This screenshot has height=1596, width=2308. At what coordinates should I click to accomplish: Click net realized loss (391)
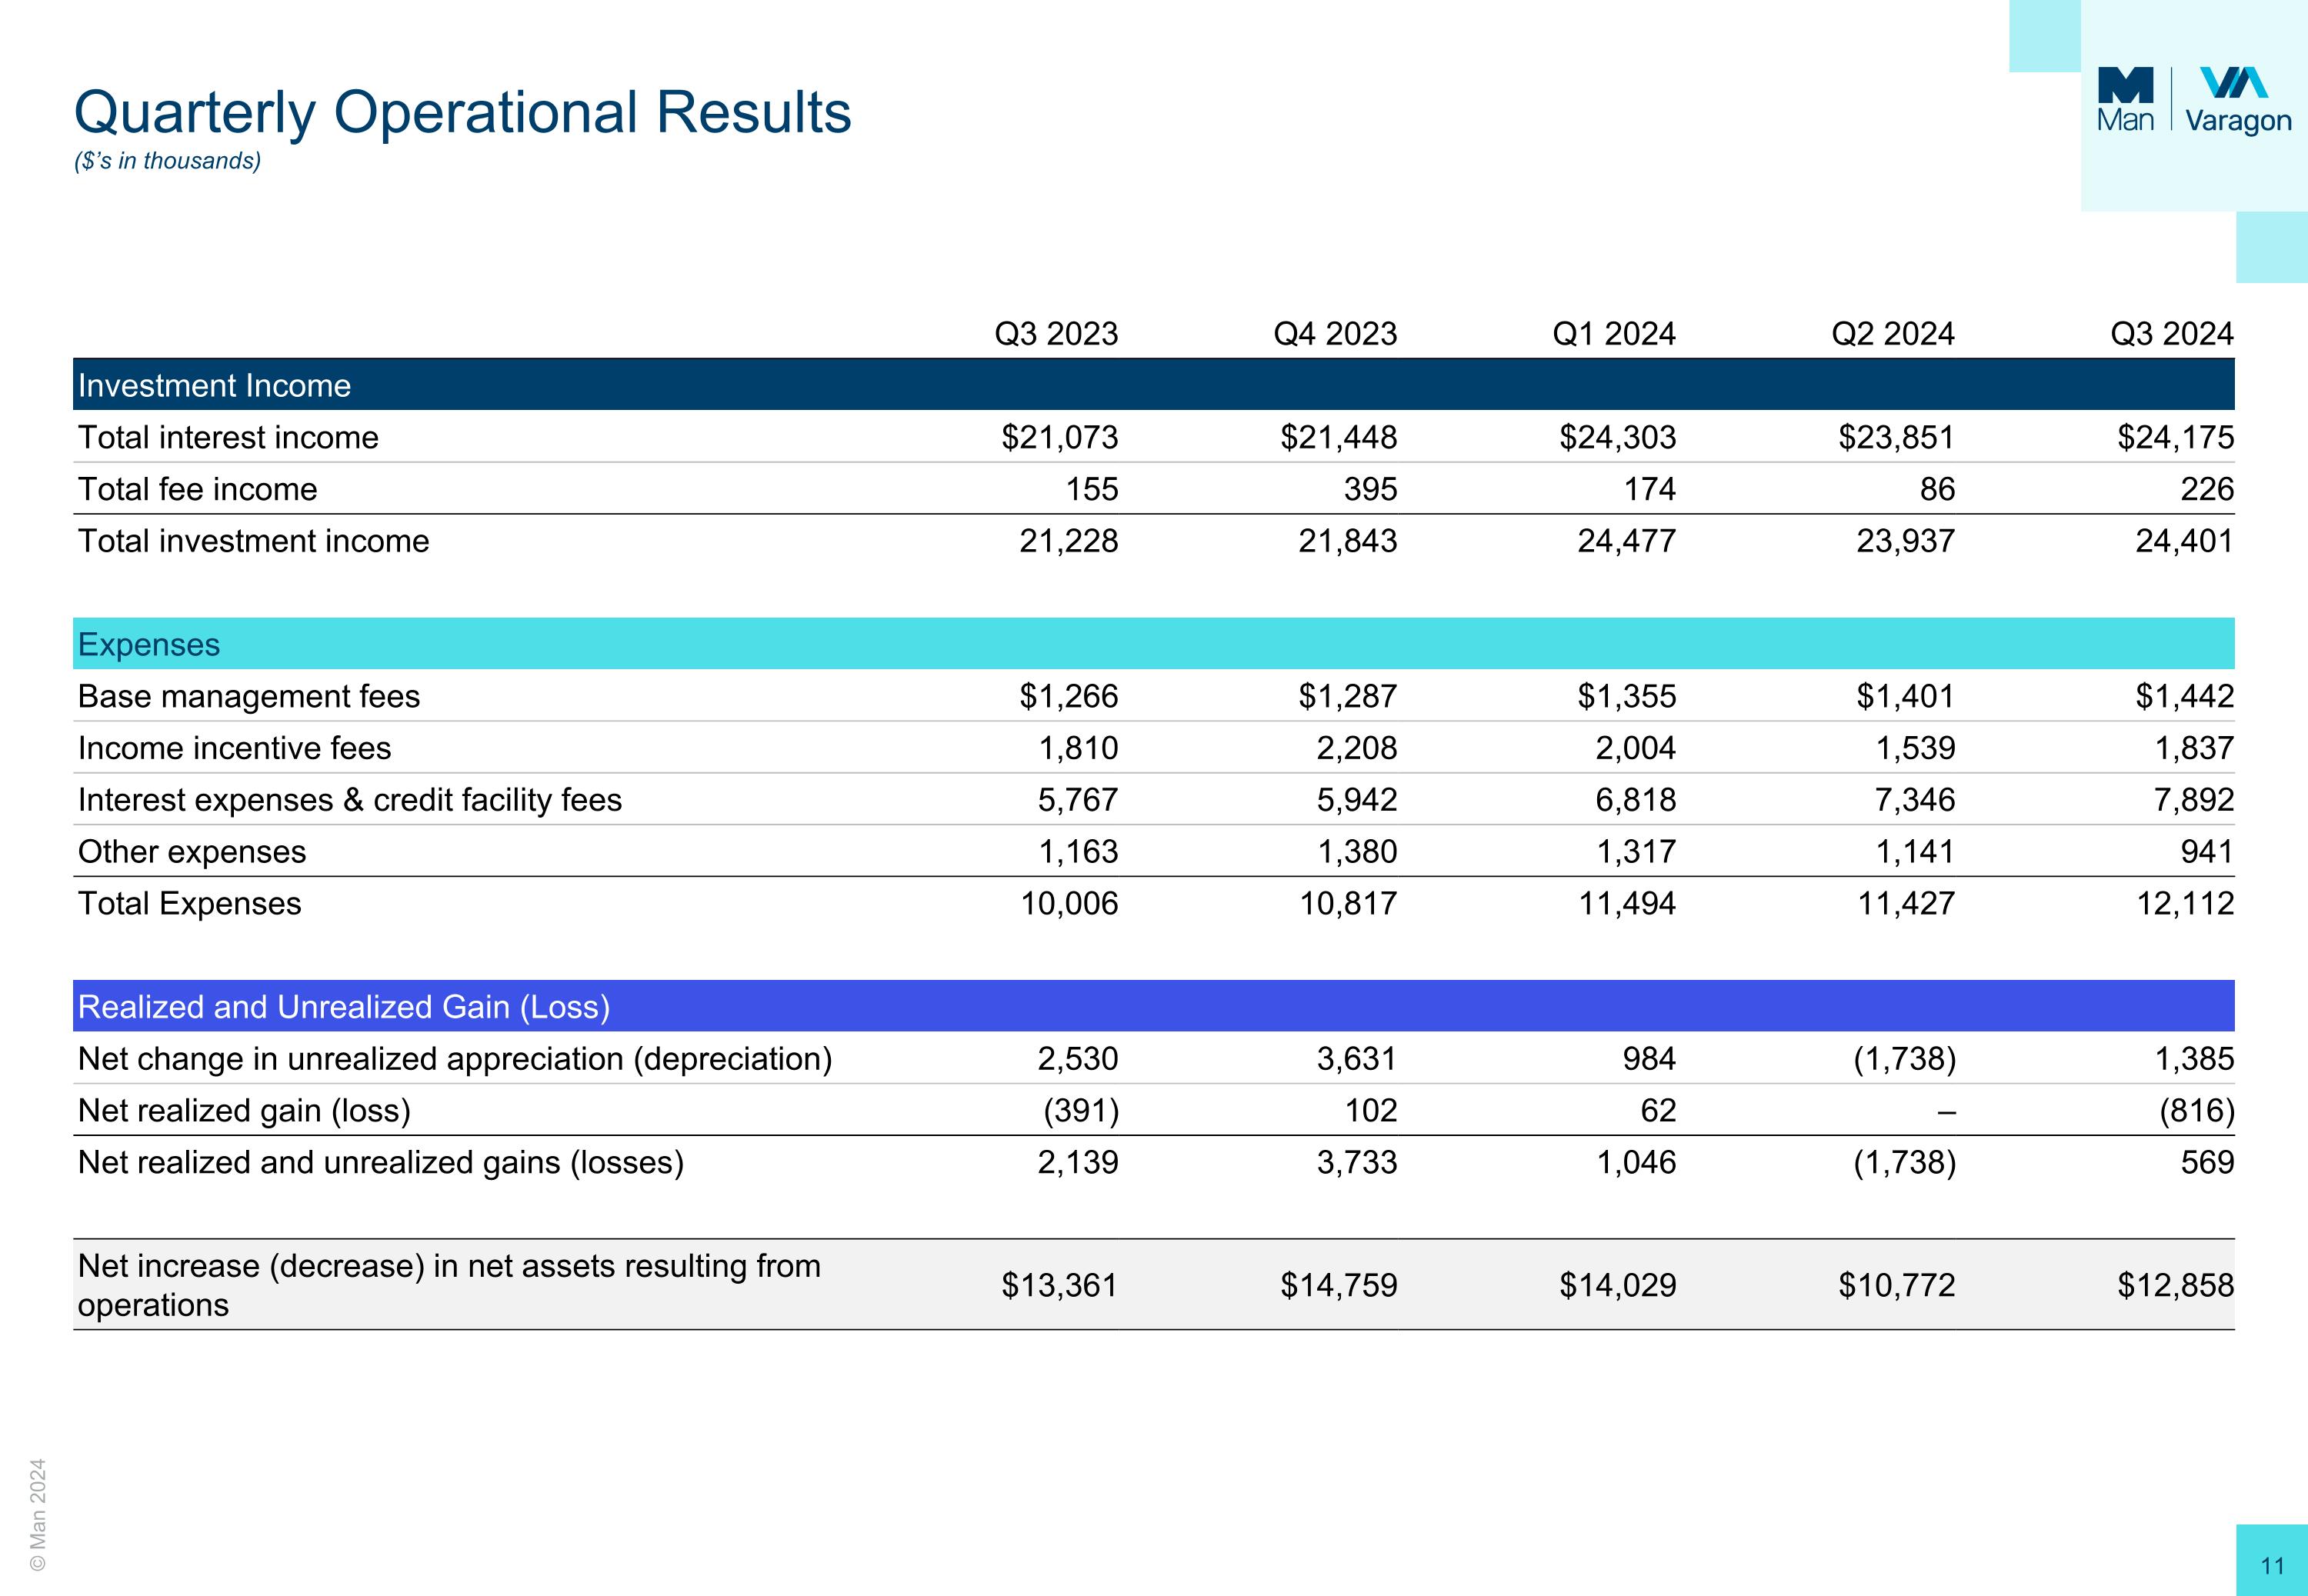point(1081,1111)
